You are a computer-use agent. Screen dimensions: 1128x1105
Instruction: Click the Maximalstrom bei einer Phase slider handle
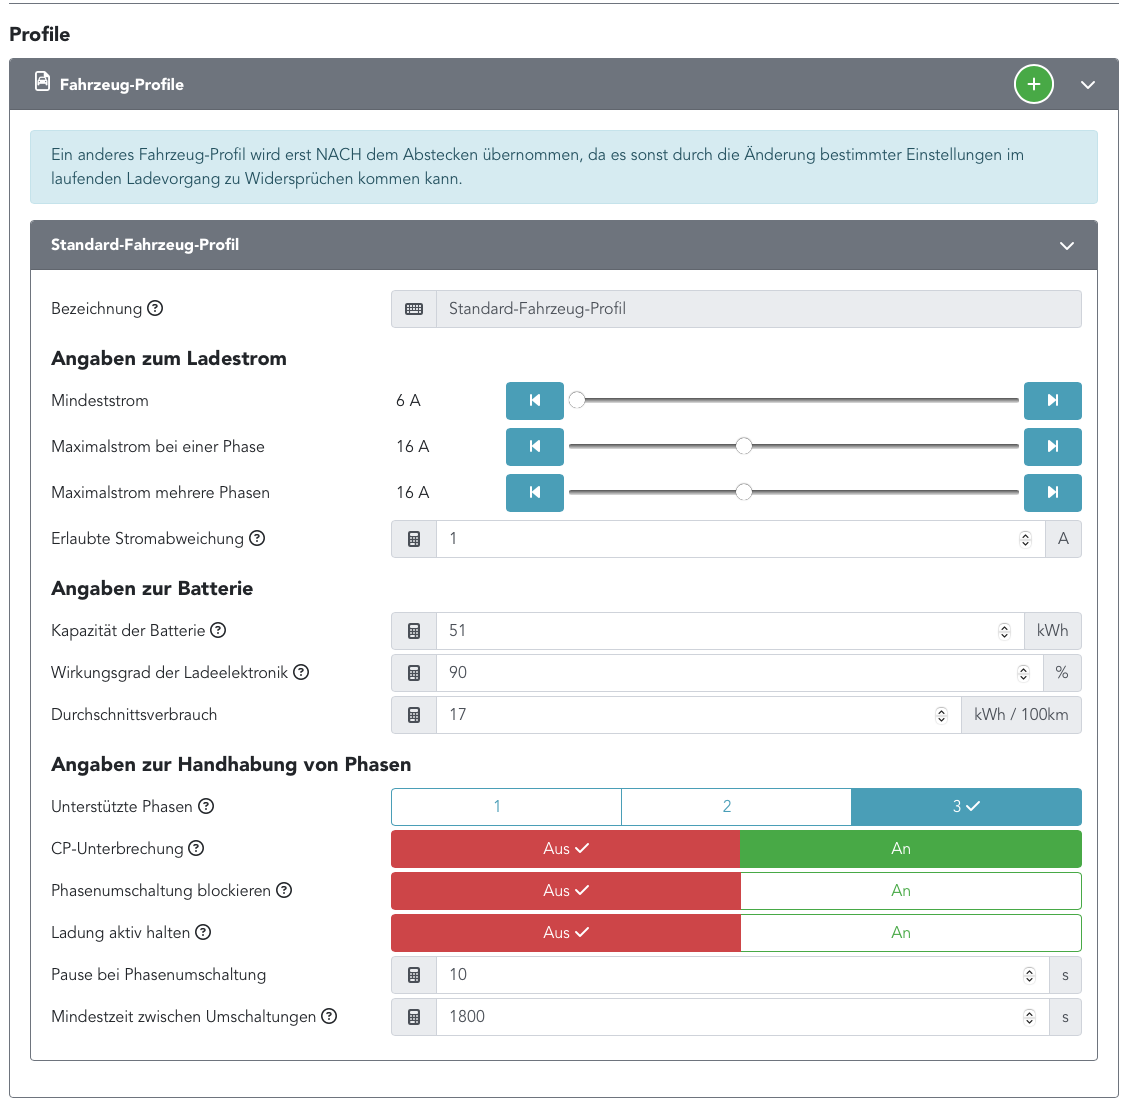click(x=744, y=446)
